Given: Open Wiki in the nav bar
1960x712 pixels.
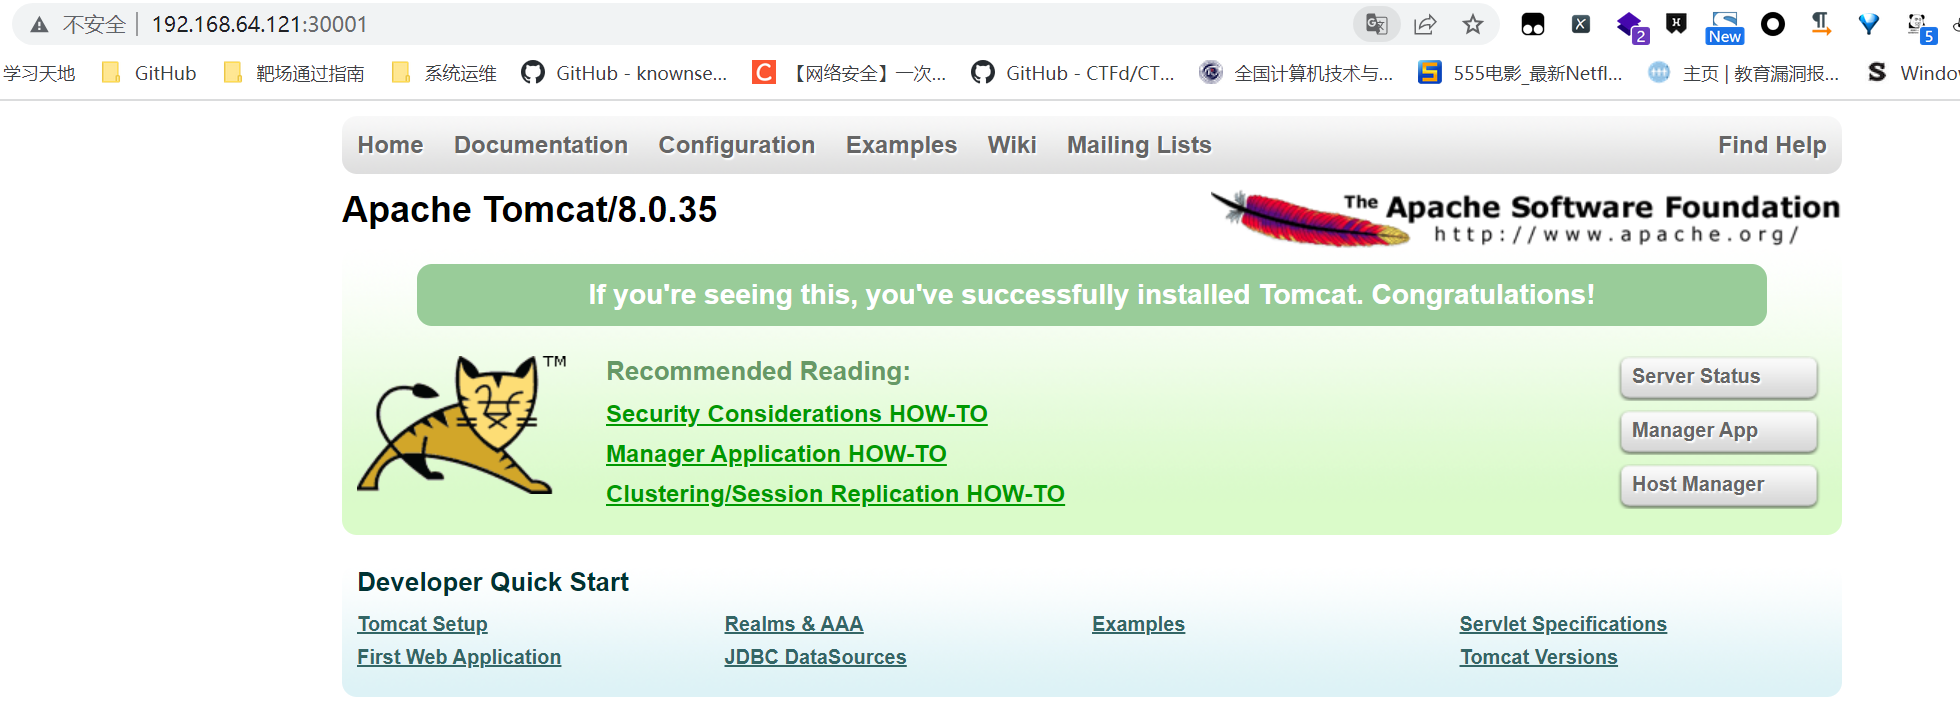Looking at the screenshot, I should [1012, 145].
